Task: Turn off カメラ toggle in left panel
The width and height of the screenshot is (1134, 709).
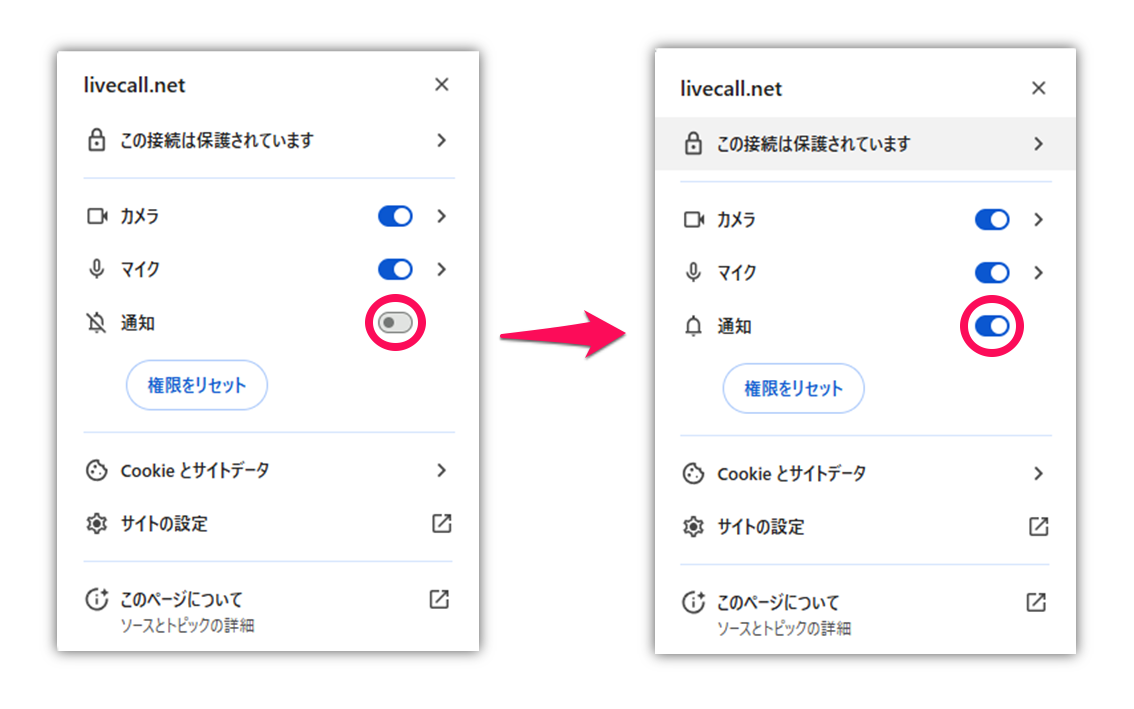Action: (x=396, y=216)
